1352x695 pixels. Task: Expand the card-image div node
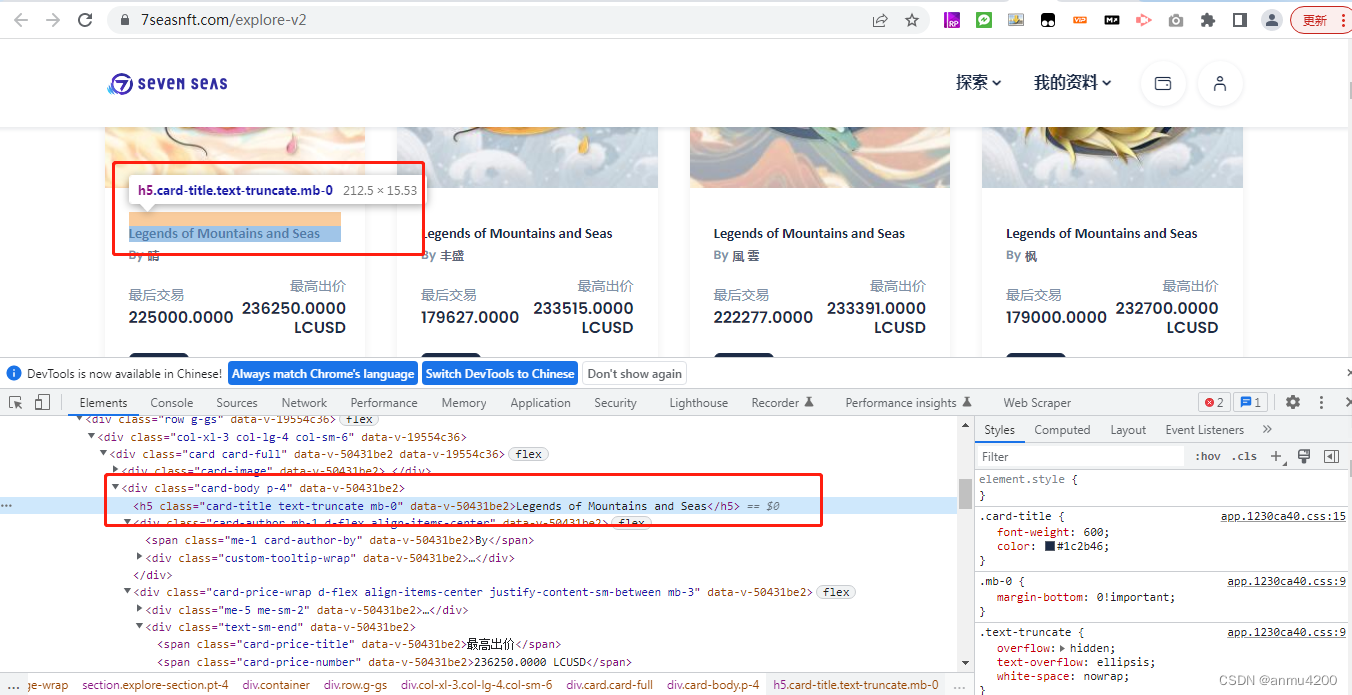115,470
